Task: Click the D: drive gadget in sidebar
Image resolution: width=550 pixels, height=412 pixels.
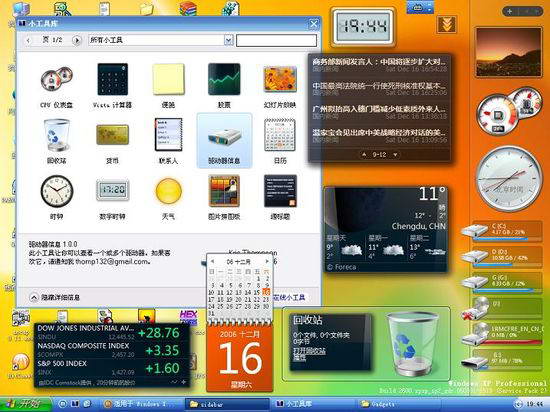Action: pyautogui.click(x=502, y=257)
